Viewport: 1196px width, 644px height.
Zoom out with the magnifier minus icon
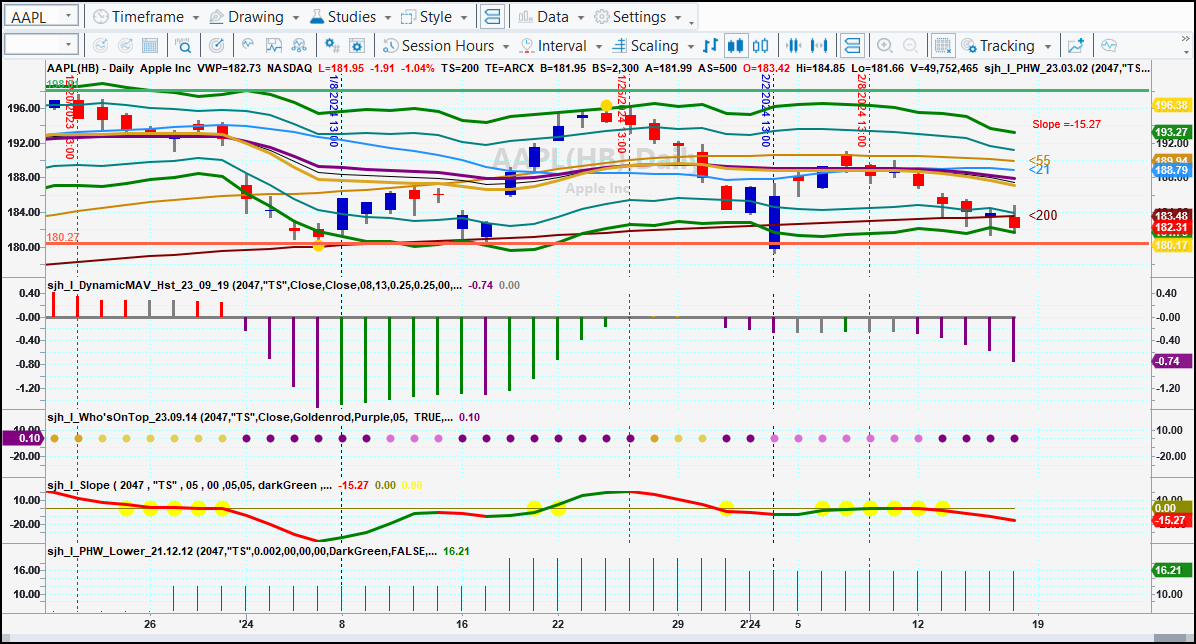pos(910,46)
